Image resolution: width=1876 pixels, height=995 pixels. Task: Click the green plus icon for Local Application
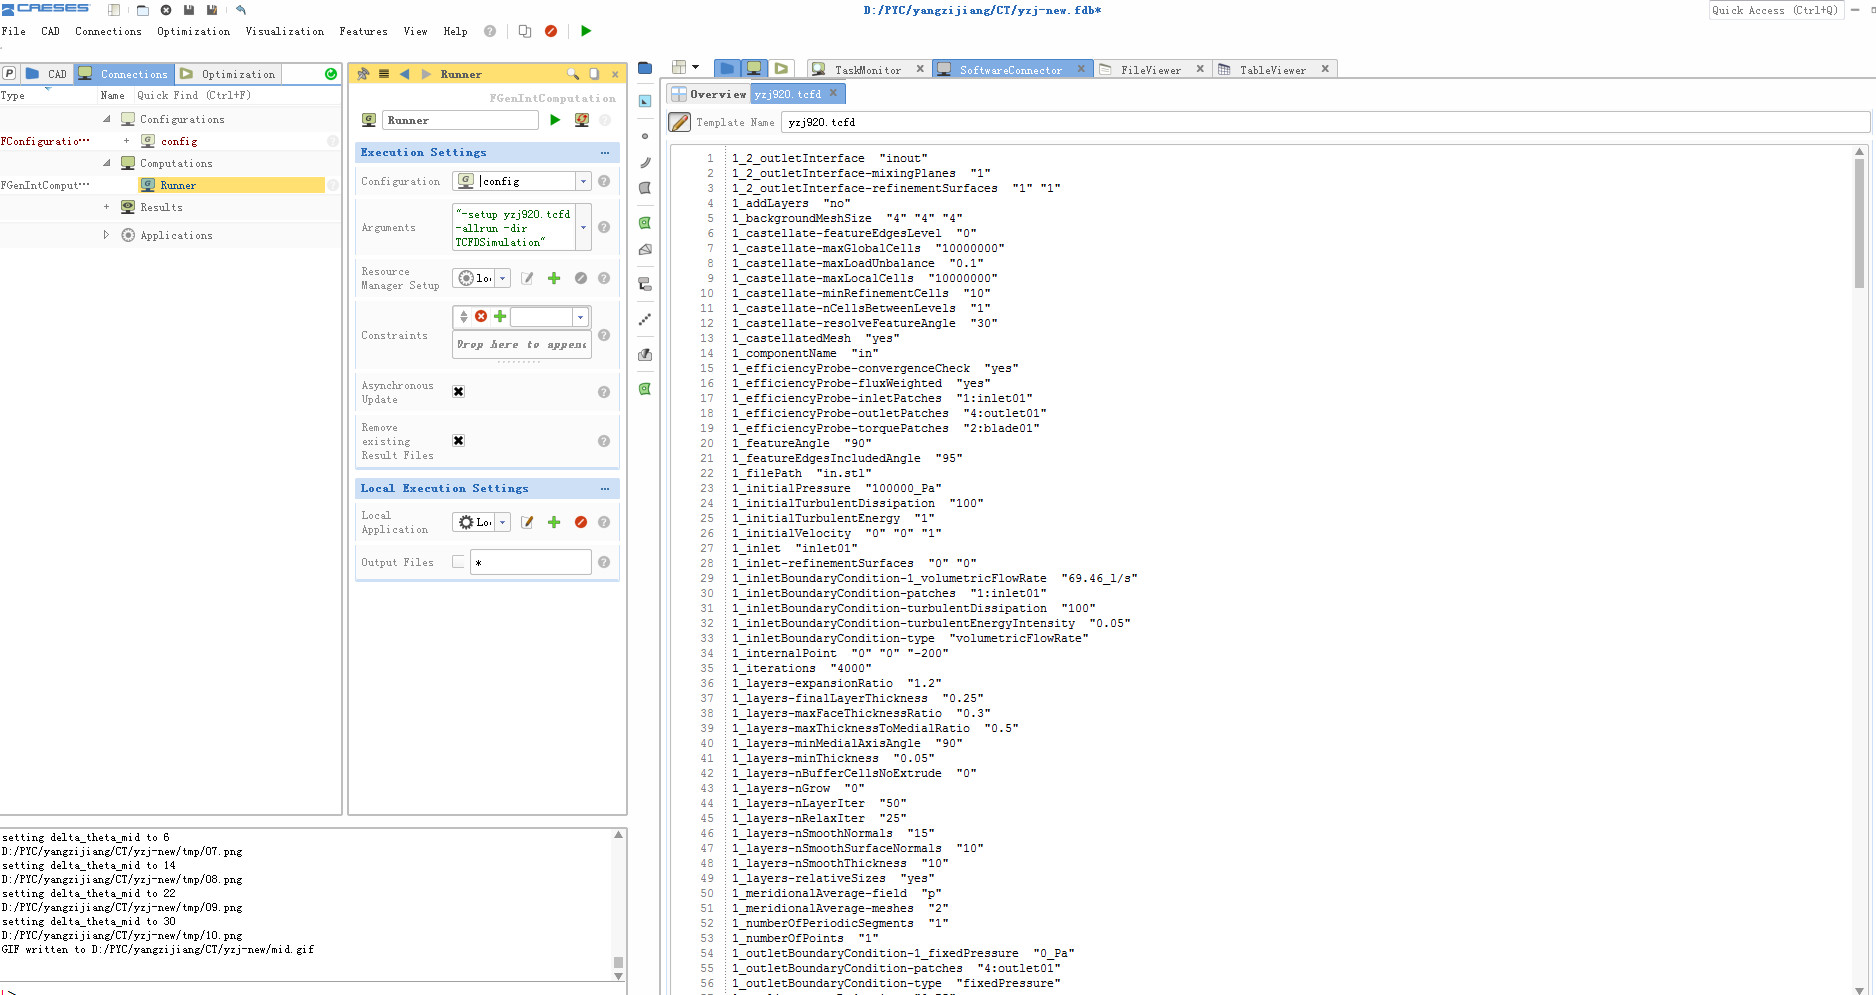[554, 522]
